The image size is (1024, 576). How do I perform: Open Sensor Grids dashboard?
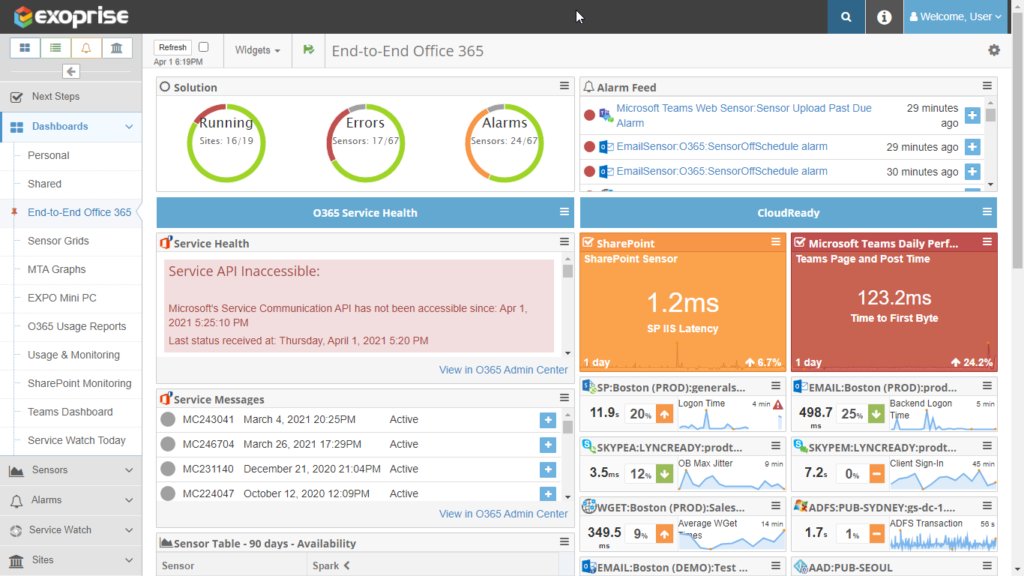click(58, 241)
